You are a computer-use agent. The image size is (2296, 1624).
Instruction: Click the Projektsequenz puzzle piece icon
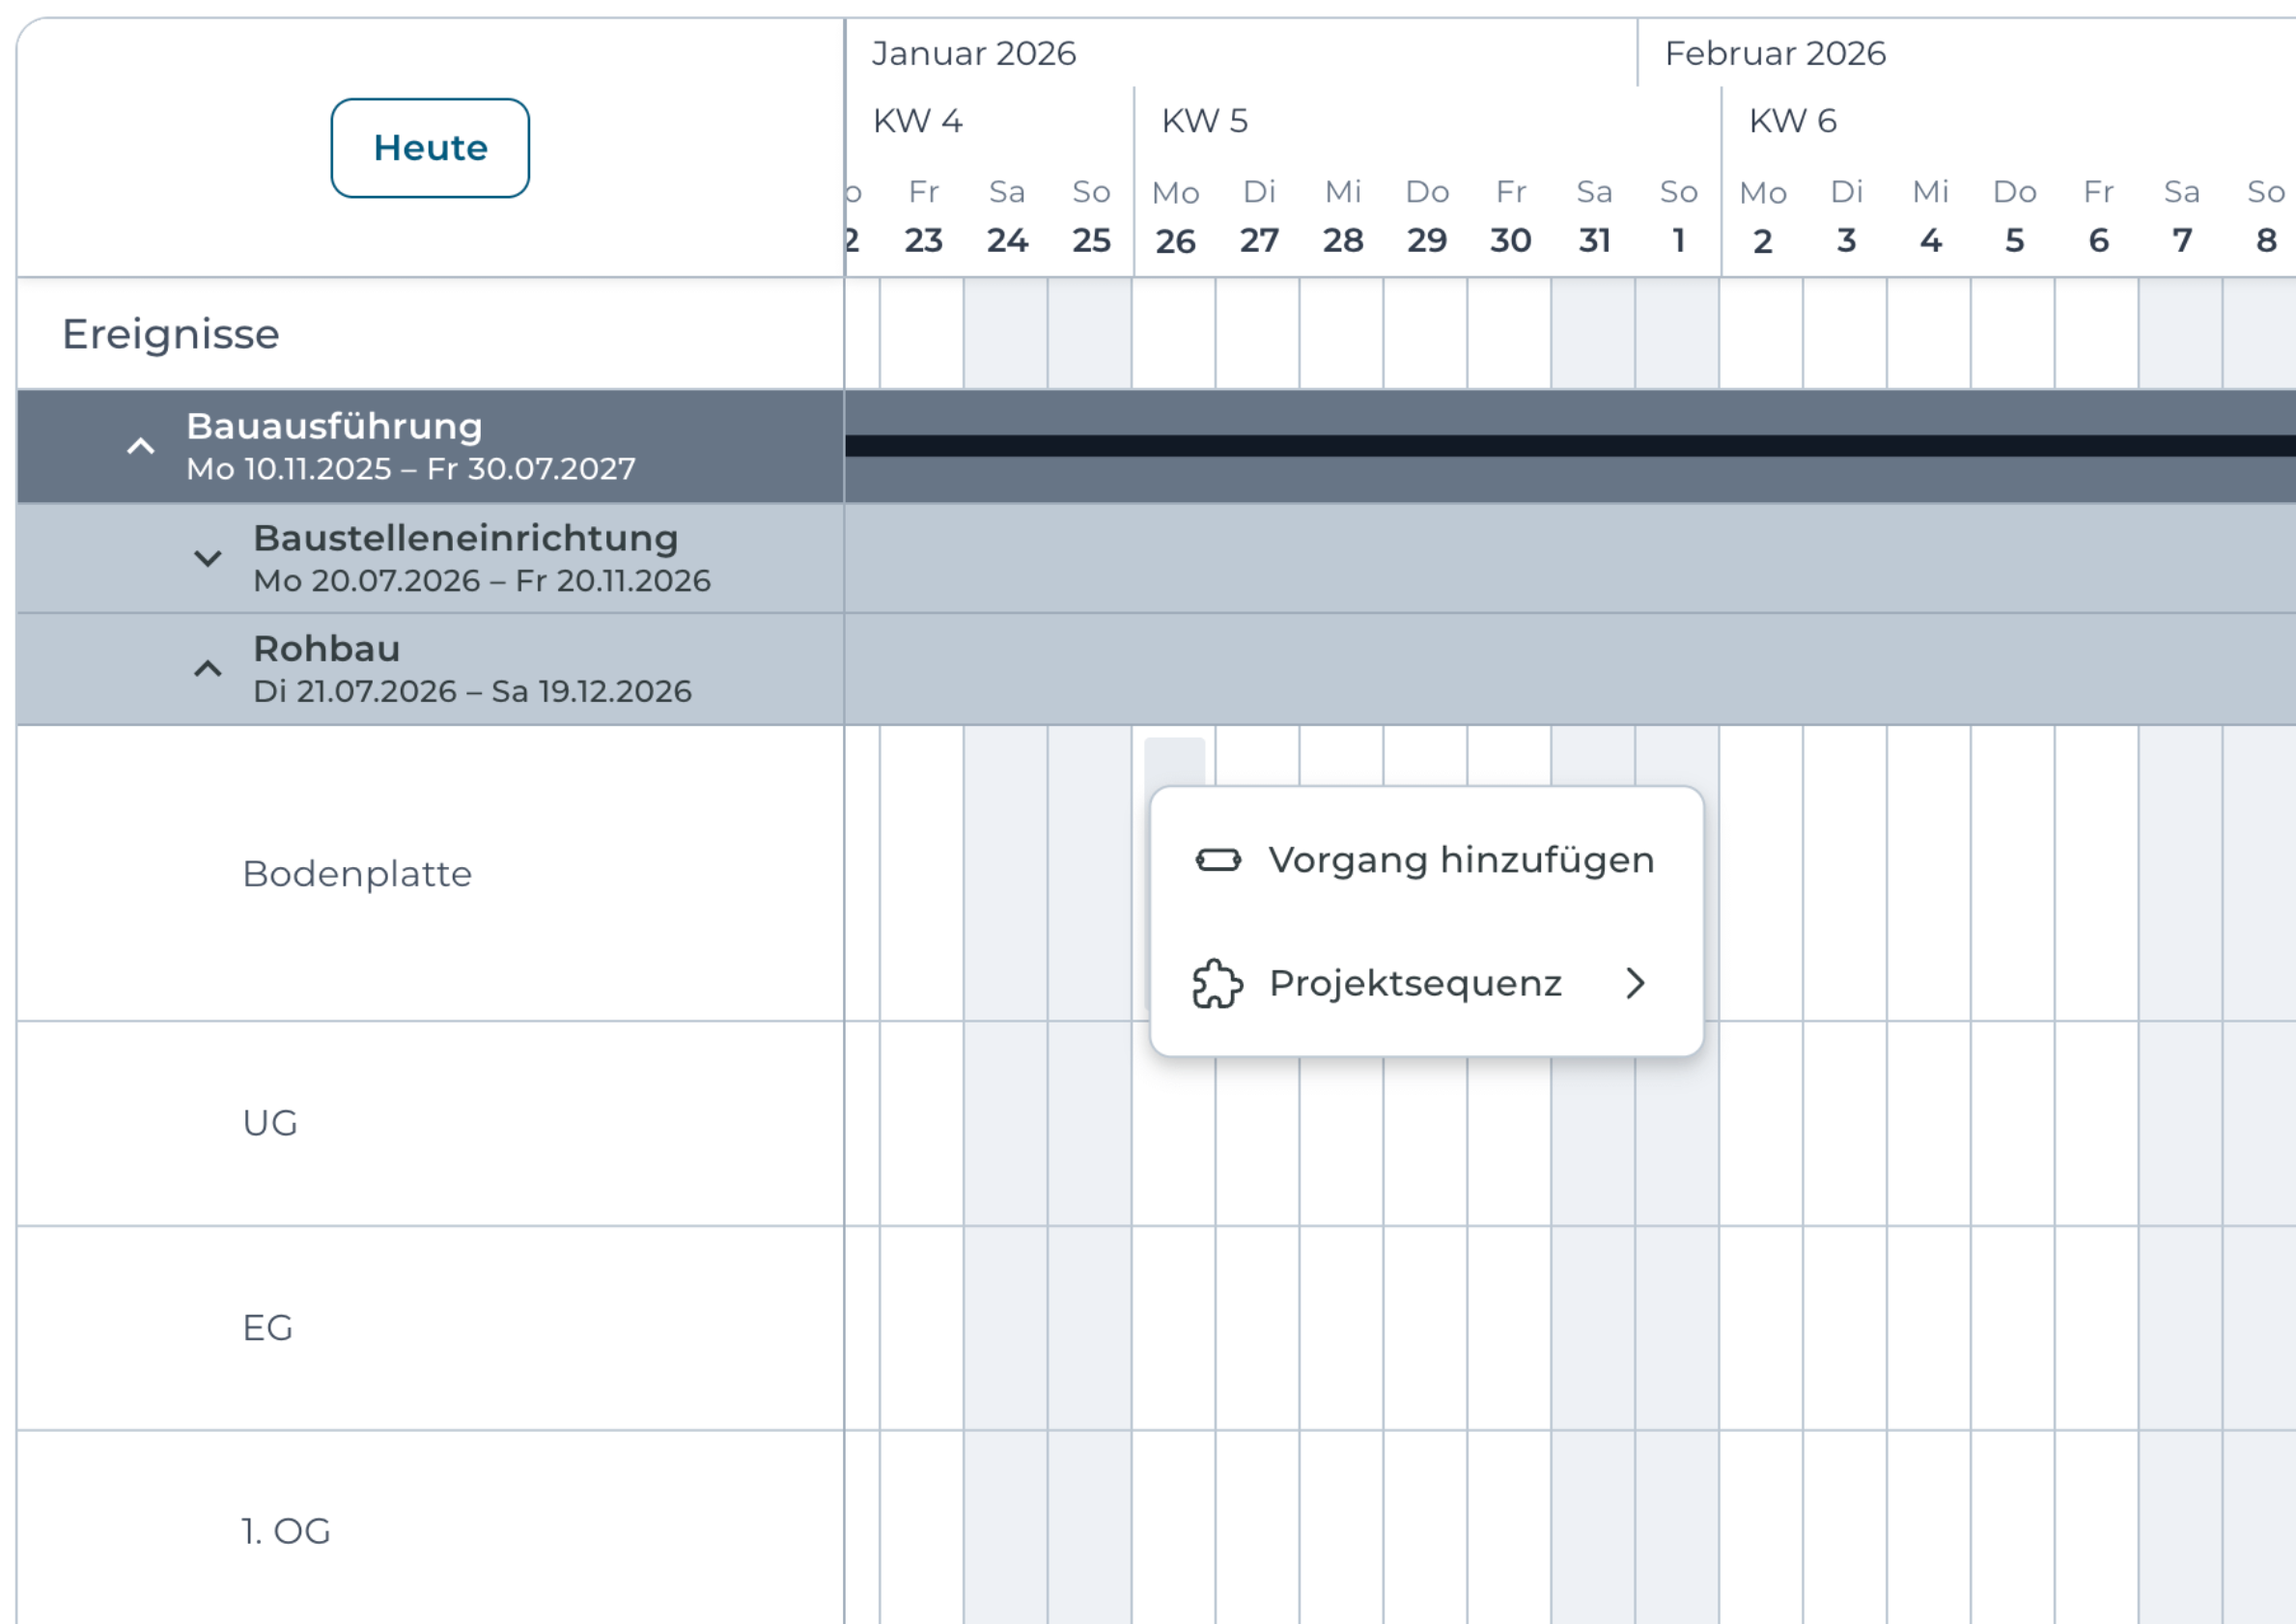pos(1217,983)
